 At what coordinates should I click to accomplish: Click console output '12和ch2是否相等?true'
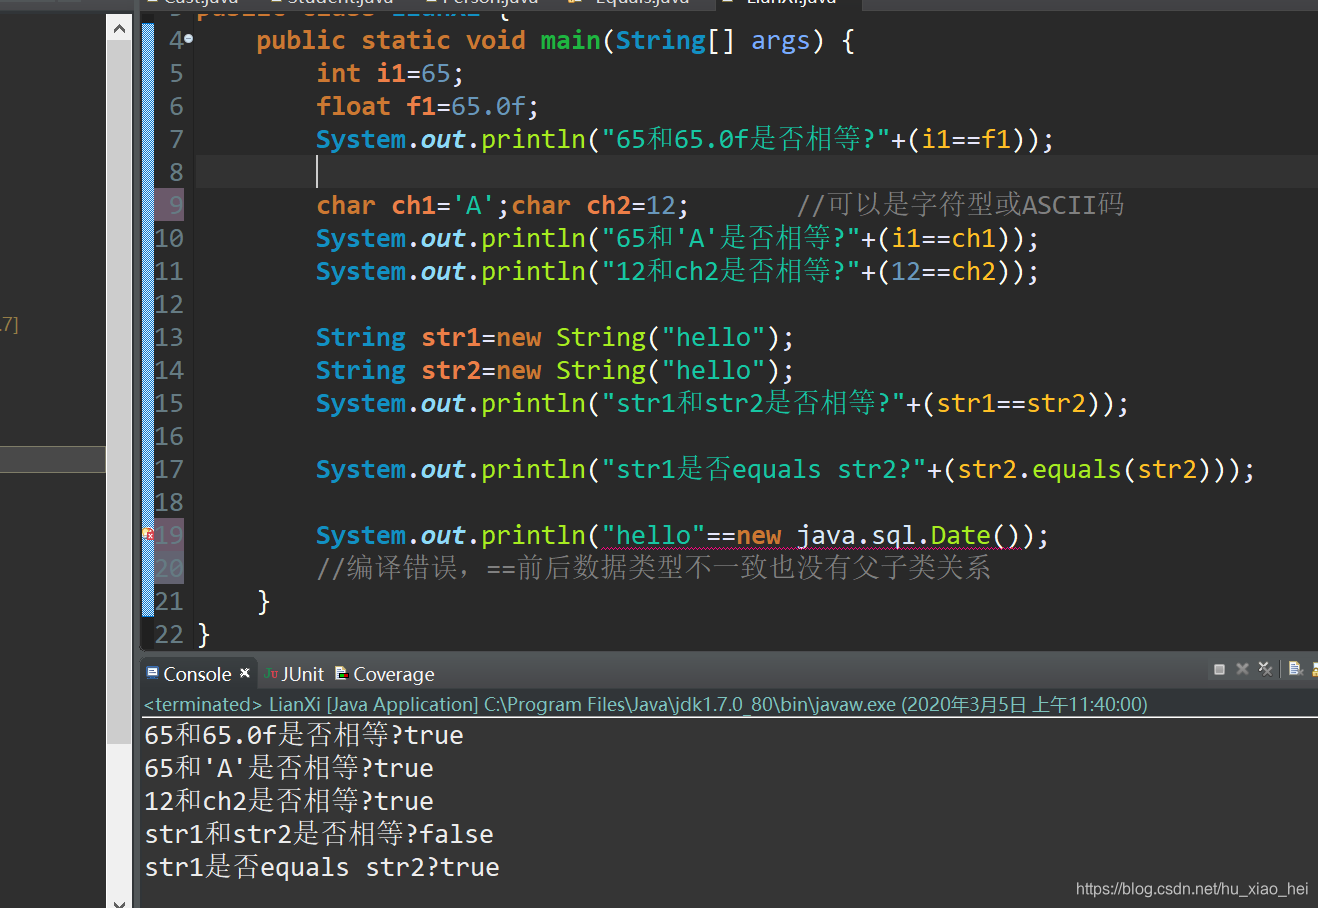click(289, 801)
